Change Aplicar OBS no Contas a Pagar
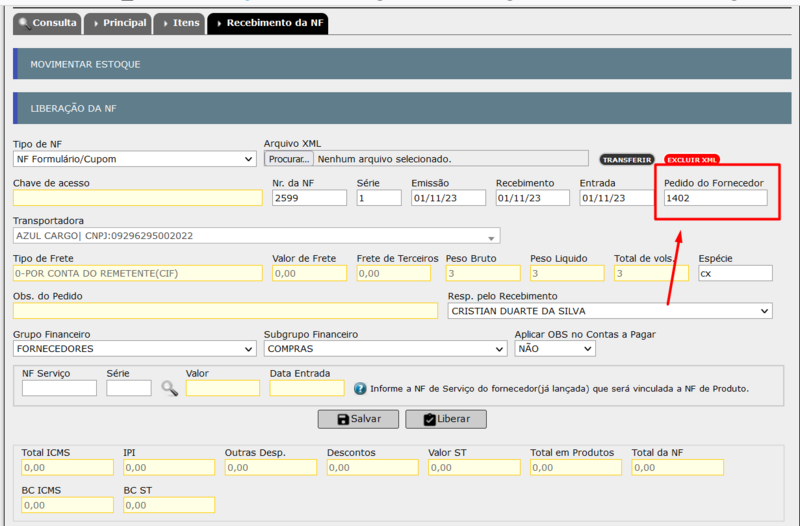800x526 pixels. tap(555, 348)
